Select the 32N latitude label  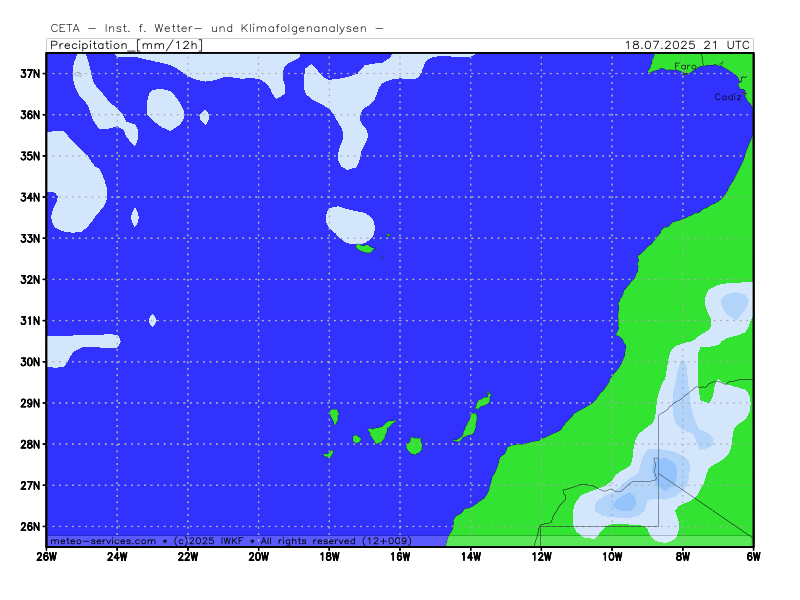(x=30, y=280)
